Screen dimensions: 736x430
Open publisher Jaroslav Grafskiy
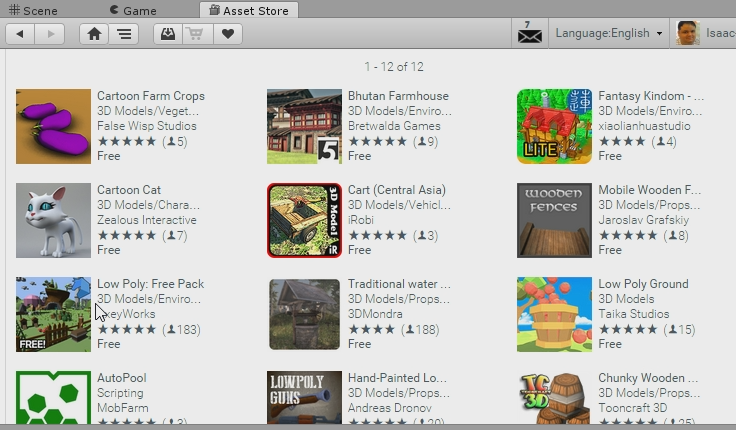[643, 220]
